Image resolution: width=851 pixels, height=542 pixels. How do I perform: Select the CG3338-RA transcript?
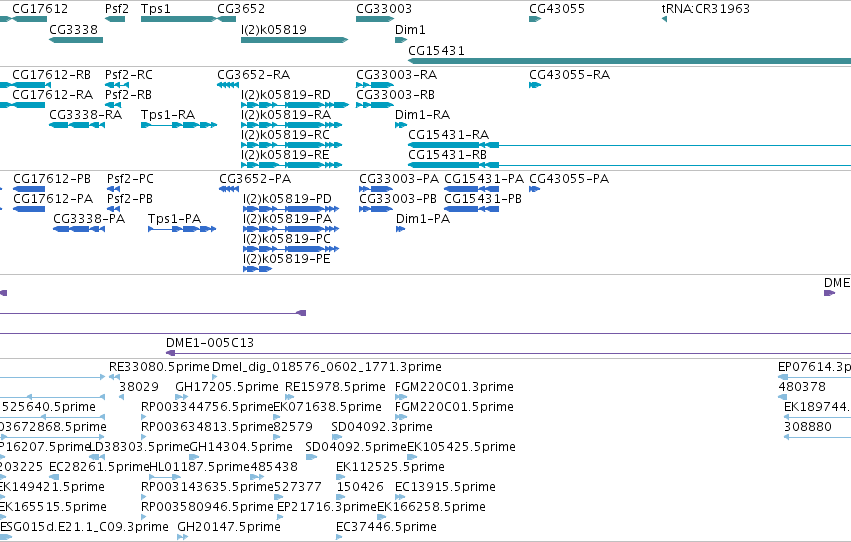(77, 125)
